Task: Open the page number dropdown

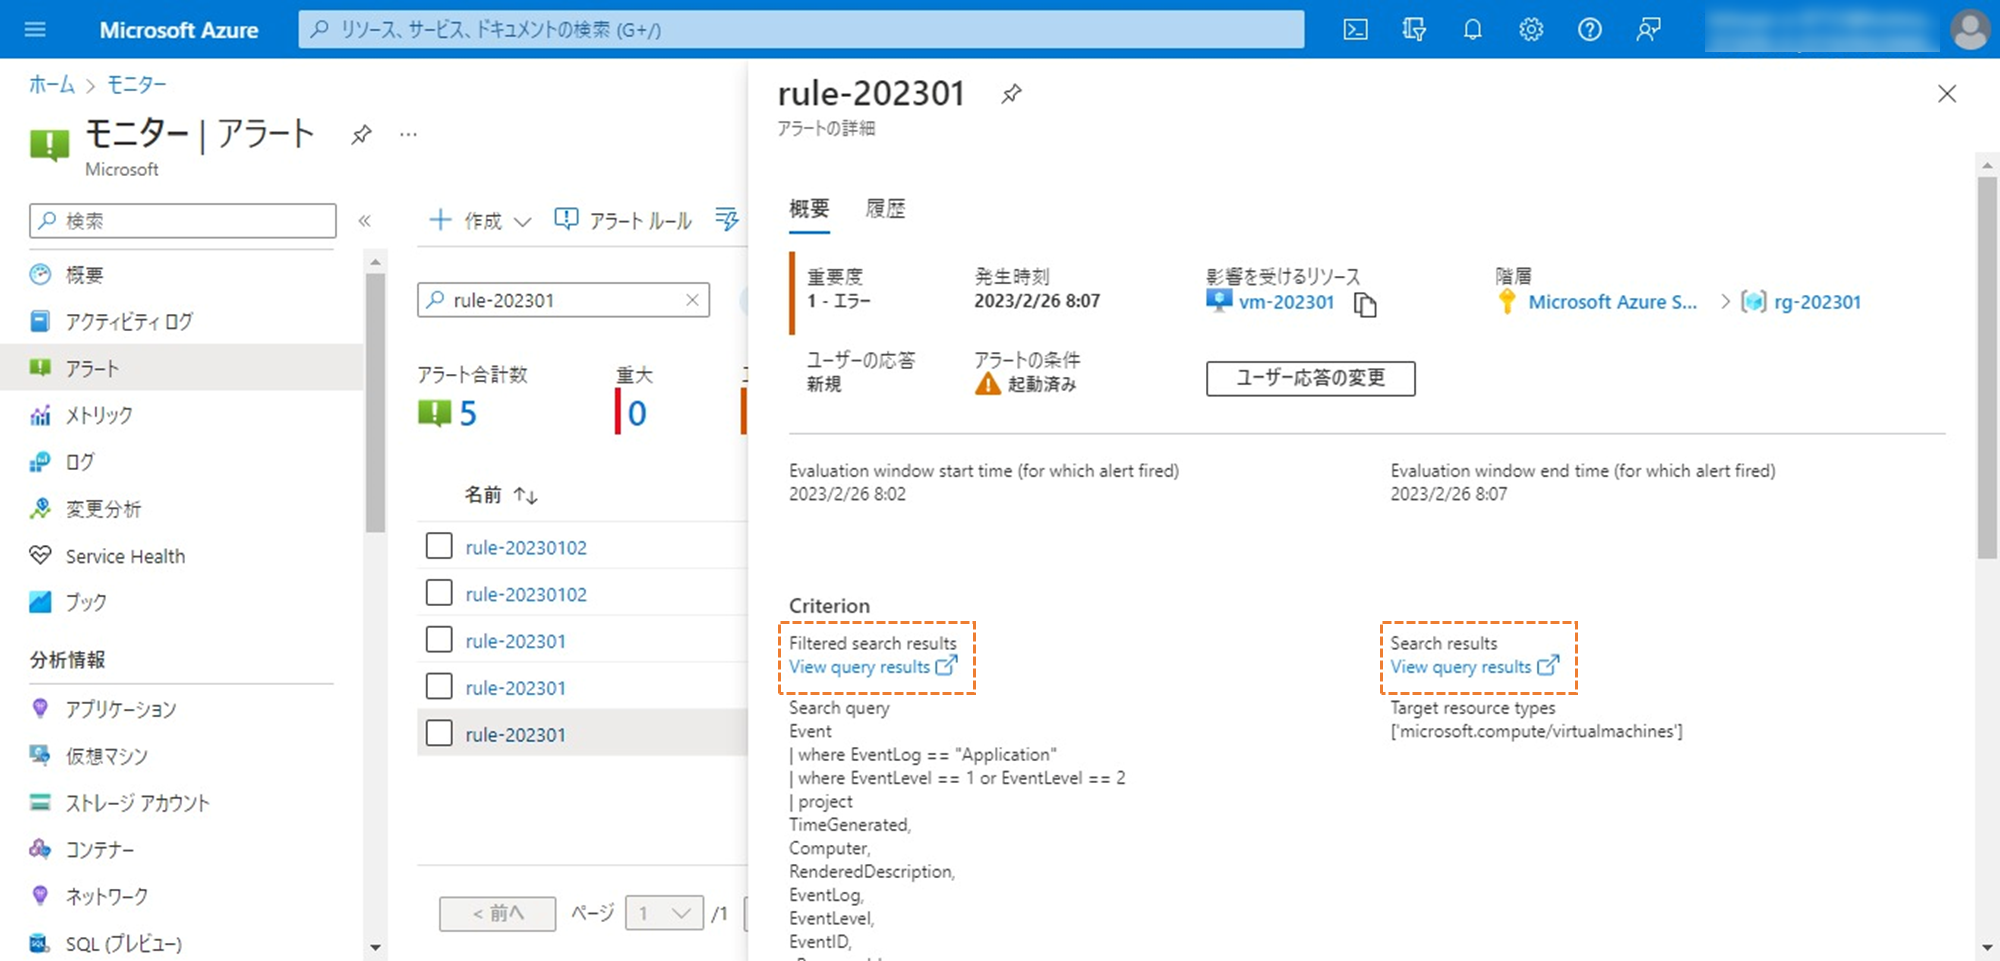Action: pos(664,913)
